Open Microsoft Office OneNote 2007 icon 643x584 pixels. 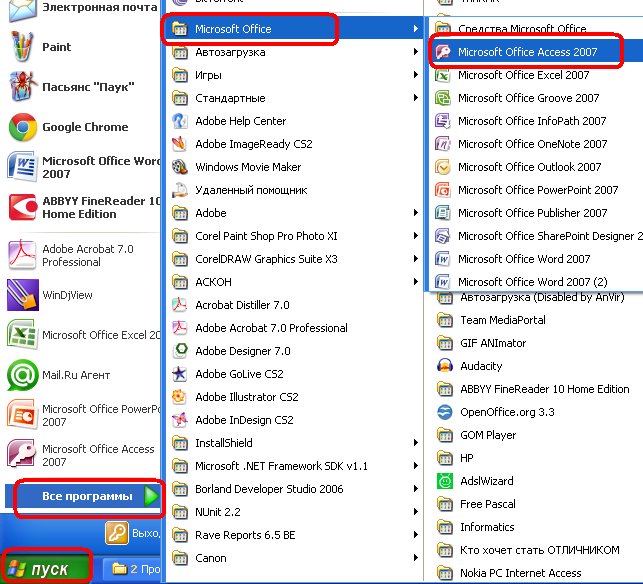coord(443,144)
